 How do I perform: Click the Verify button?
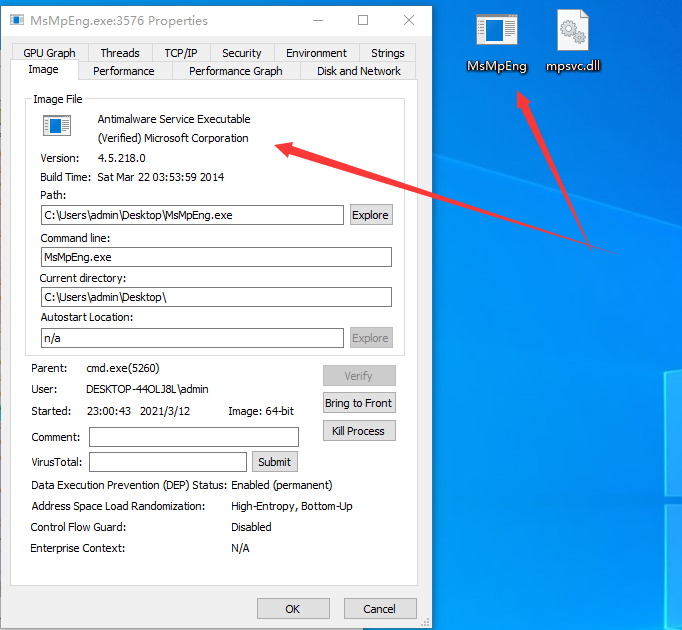[359, 375]
